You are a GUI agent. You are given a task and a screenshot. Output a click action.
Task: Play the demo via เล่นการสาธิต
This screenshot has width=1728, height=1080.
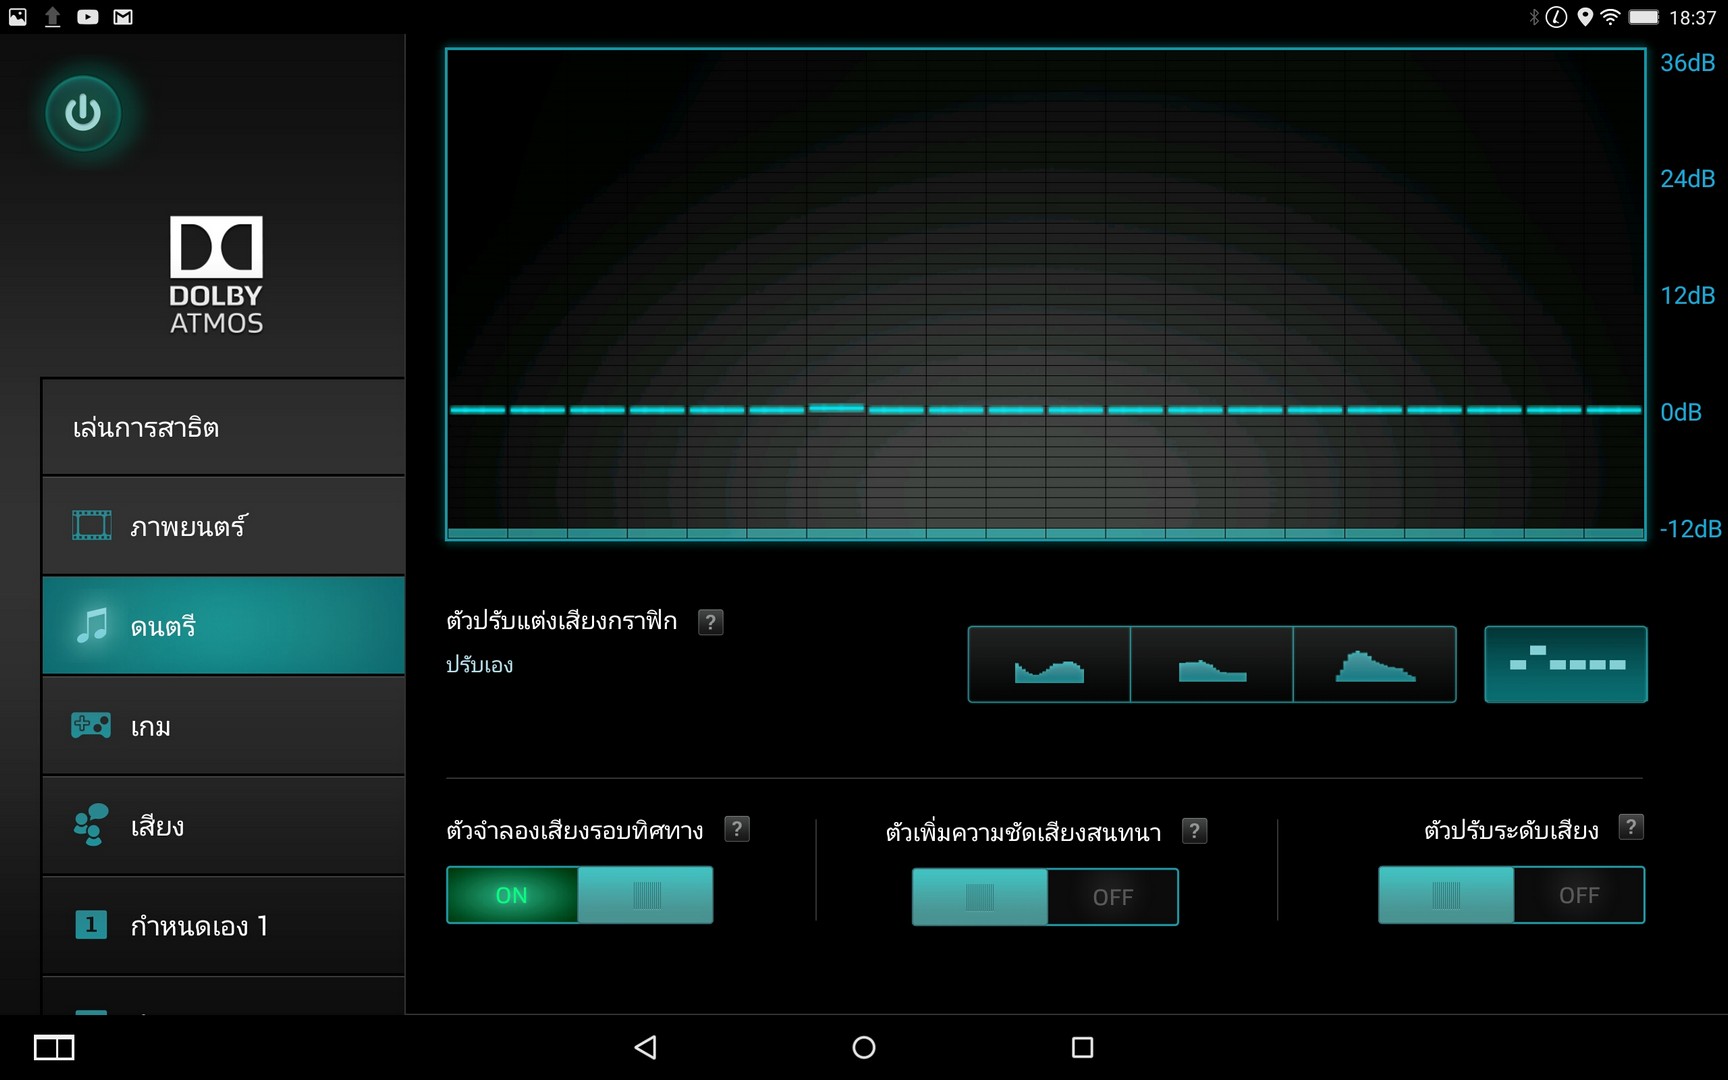223,428
